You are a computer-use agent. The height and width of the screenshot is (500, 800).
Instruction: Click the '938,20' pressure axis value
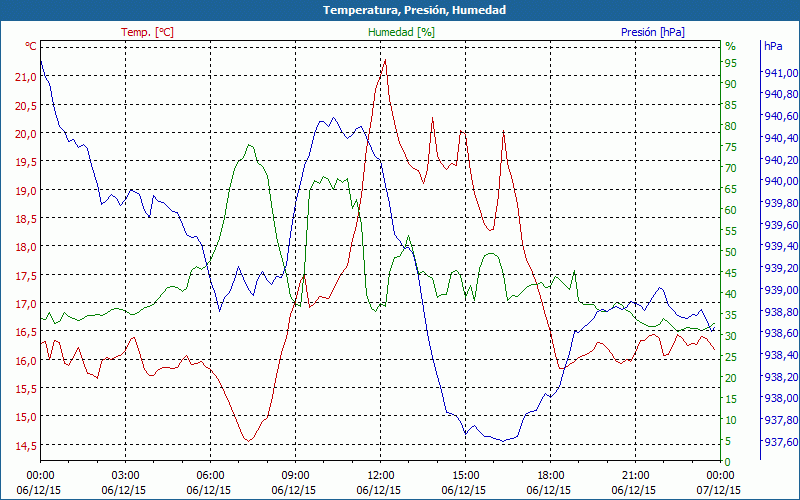(x=781, y=377)
